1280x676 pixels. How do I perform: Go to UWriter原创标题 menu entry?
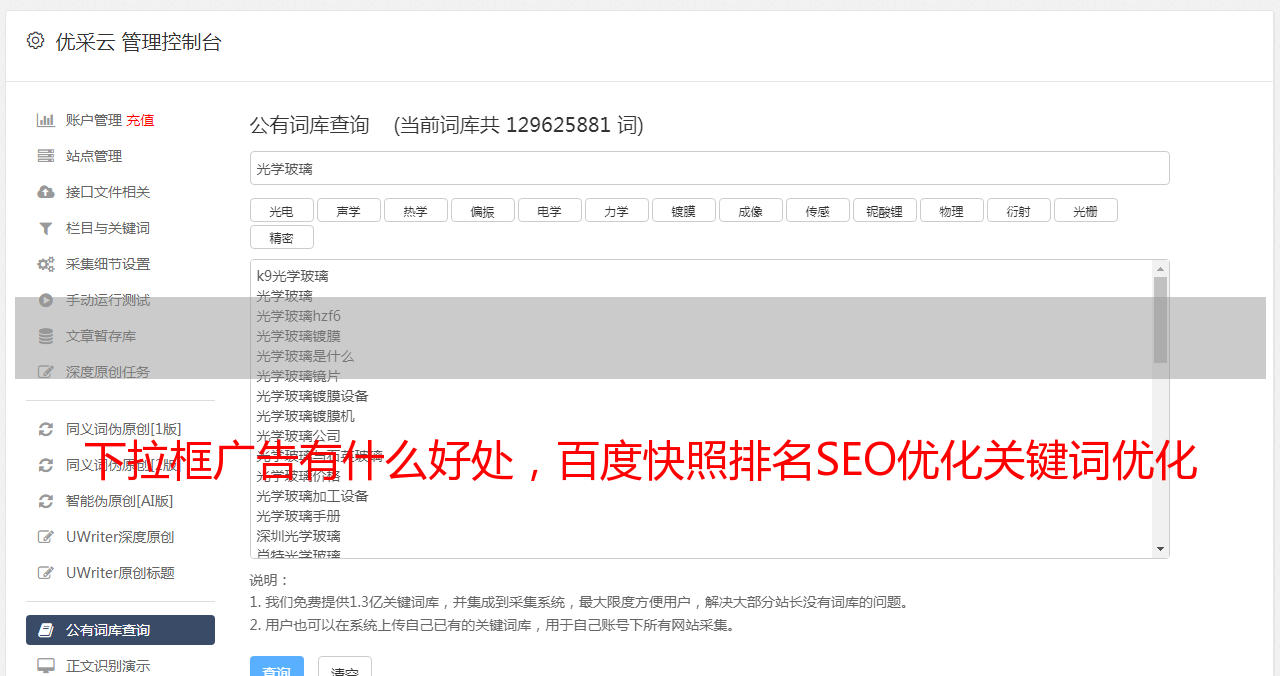[x=120, y=573]
